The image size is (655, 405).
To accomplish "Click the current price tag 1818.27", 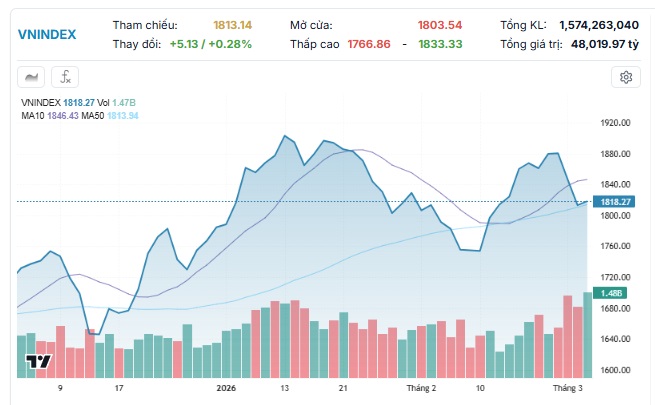I will (x=613, y=202).
